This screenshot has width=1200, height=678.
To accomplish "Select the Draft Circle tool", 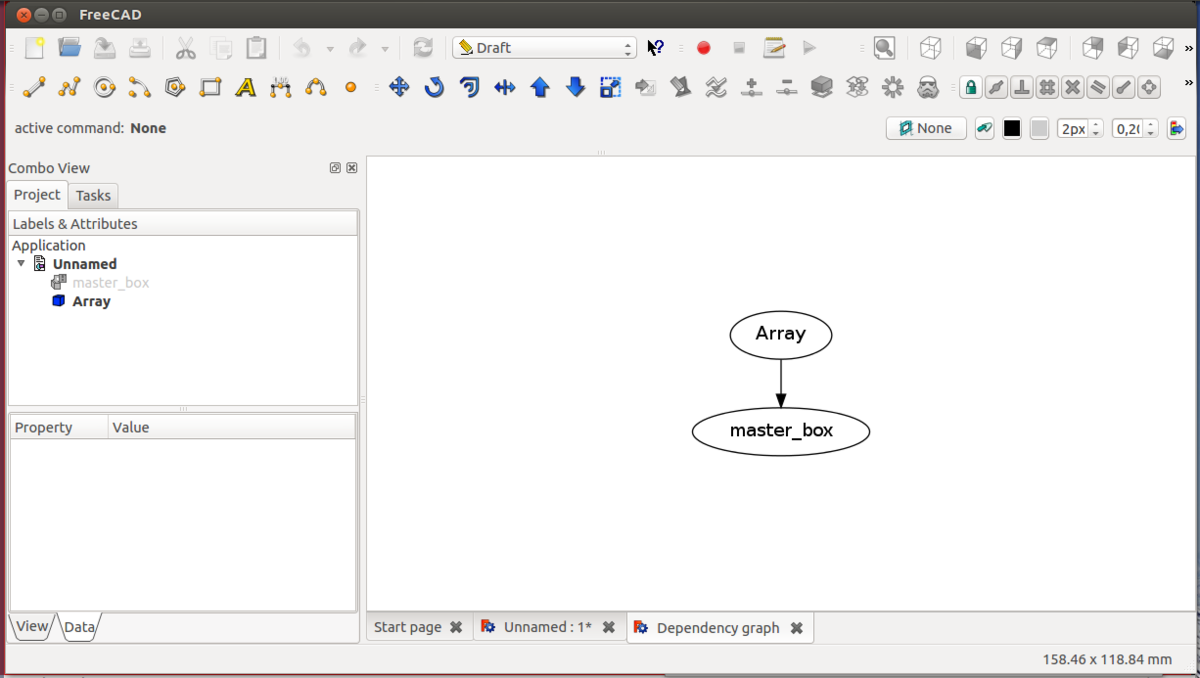I will click(105, 88).
